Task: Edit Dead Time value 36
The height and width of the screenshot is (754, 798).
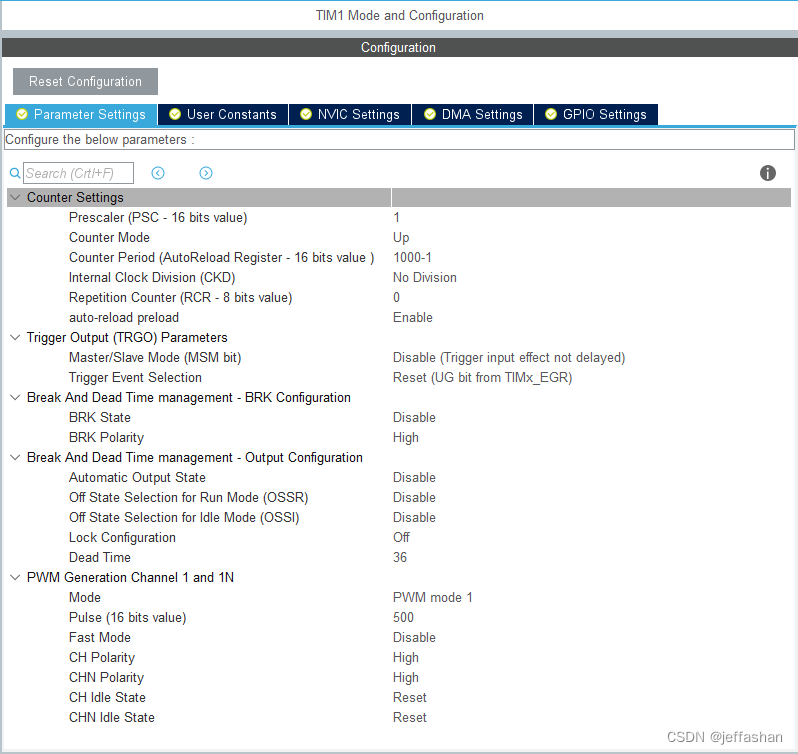Action: click(400, 557)
